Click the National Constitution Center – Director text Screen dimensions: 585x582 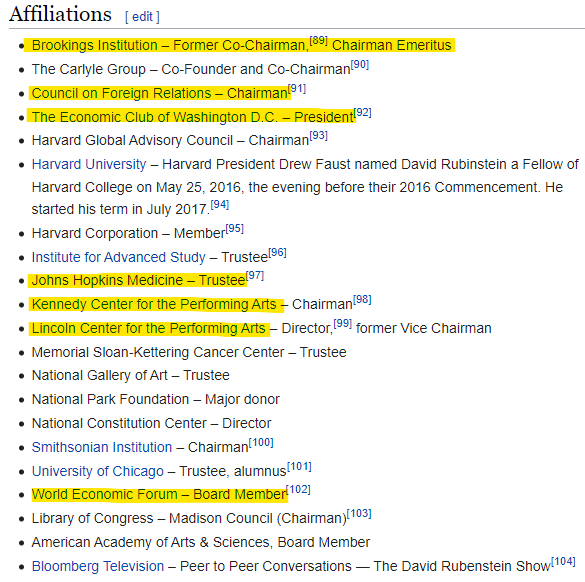pyautogui.click(x=151, y=423)
